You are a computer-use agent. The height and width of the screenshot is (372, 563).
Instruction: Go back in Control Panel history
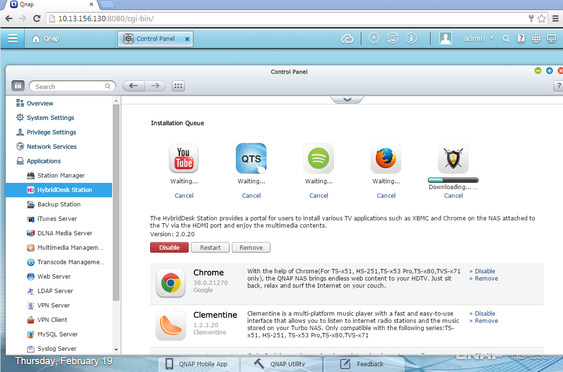point(134,86)
